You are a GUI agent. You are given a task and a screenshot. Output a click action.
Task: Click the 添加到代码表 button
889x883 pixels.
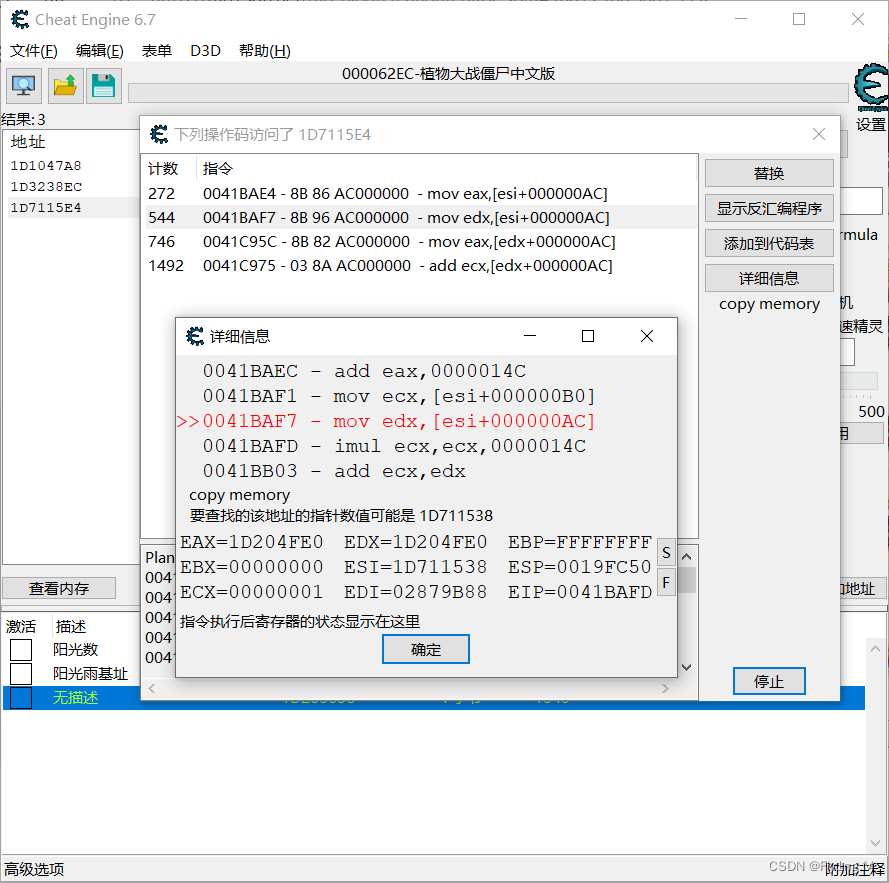pyautogui.click(x=769, y=243)
